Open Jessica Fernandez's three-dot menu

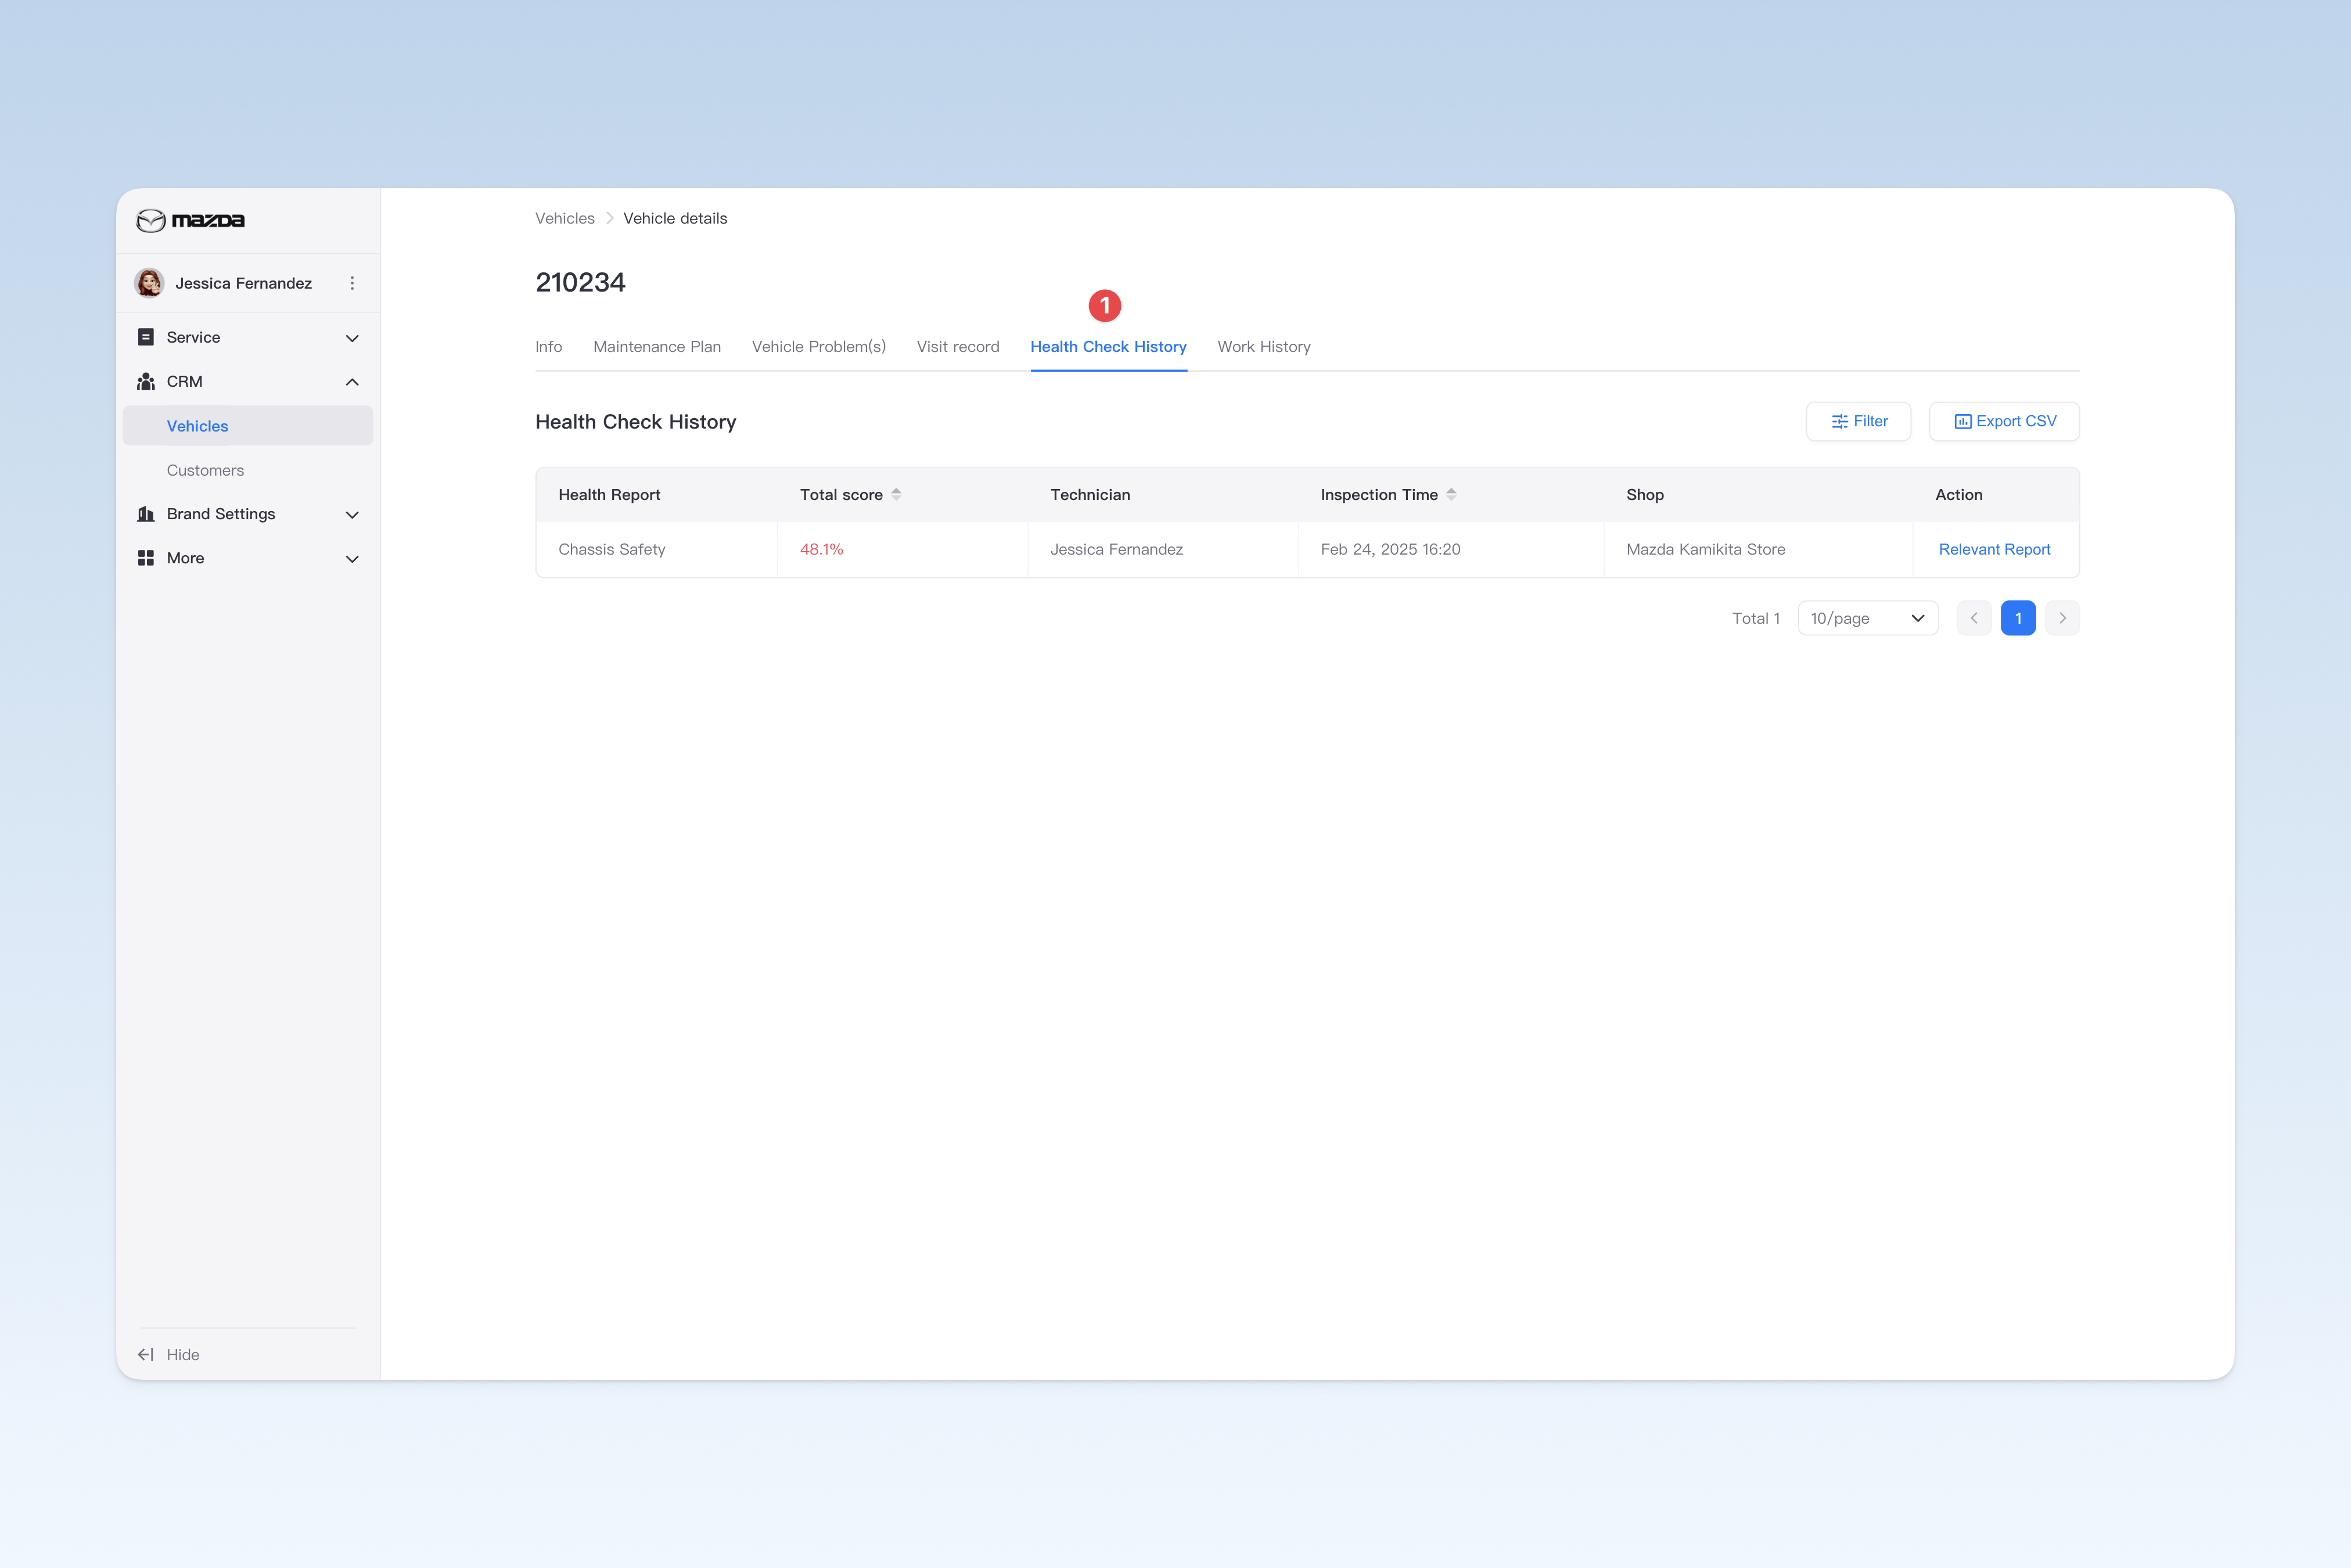[352, 283]
